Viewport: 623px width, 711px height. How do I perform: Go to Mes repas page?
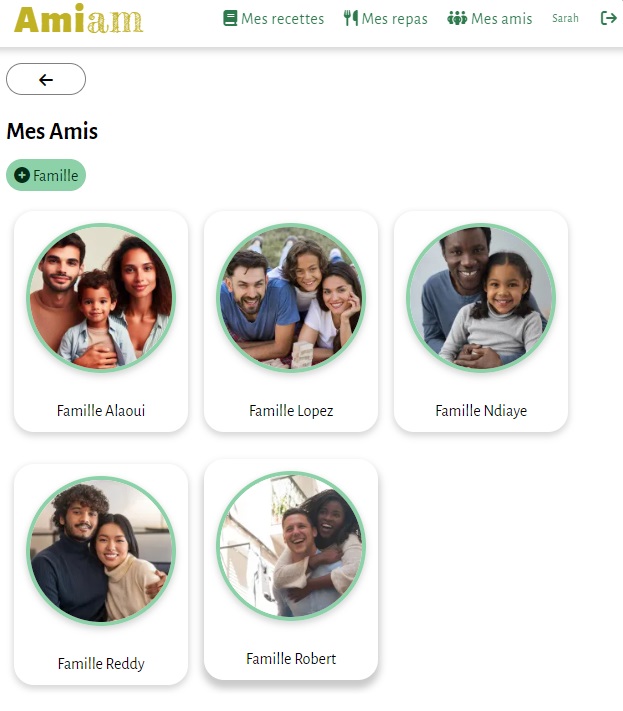click(x=394, y=19)
